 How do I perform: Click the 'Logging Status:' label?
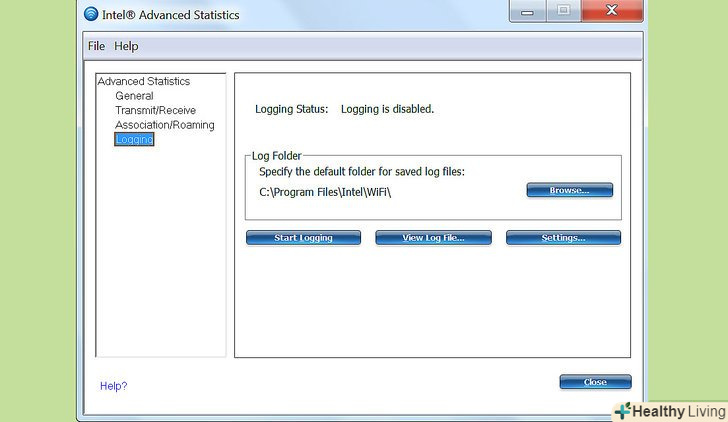292,109
